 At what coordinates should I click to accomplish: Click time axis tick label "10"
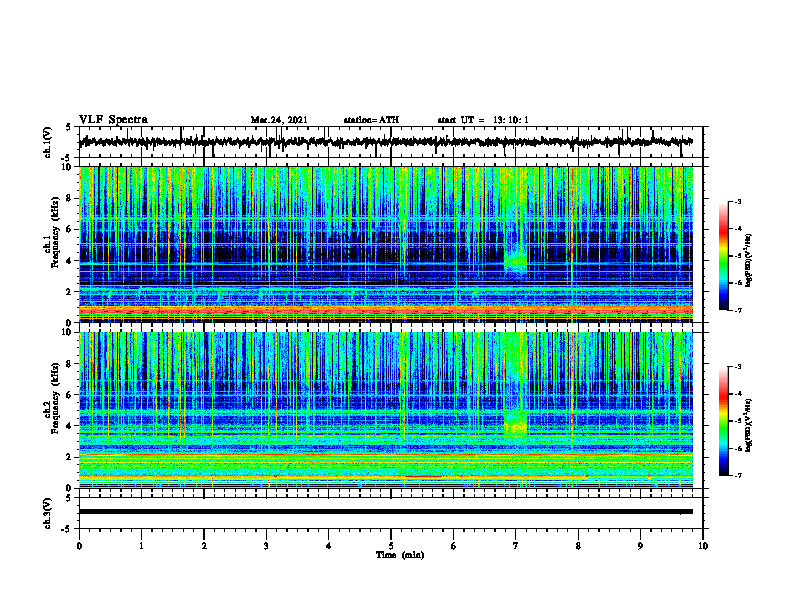[703, 546]
